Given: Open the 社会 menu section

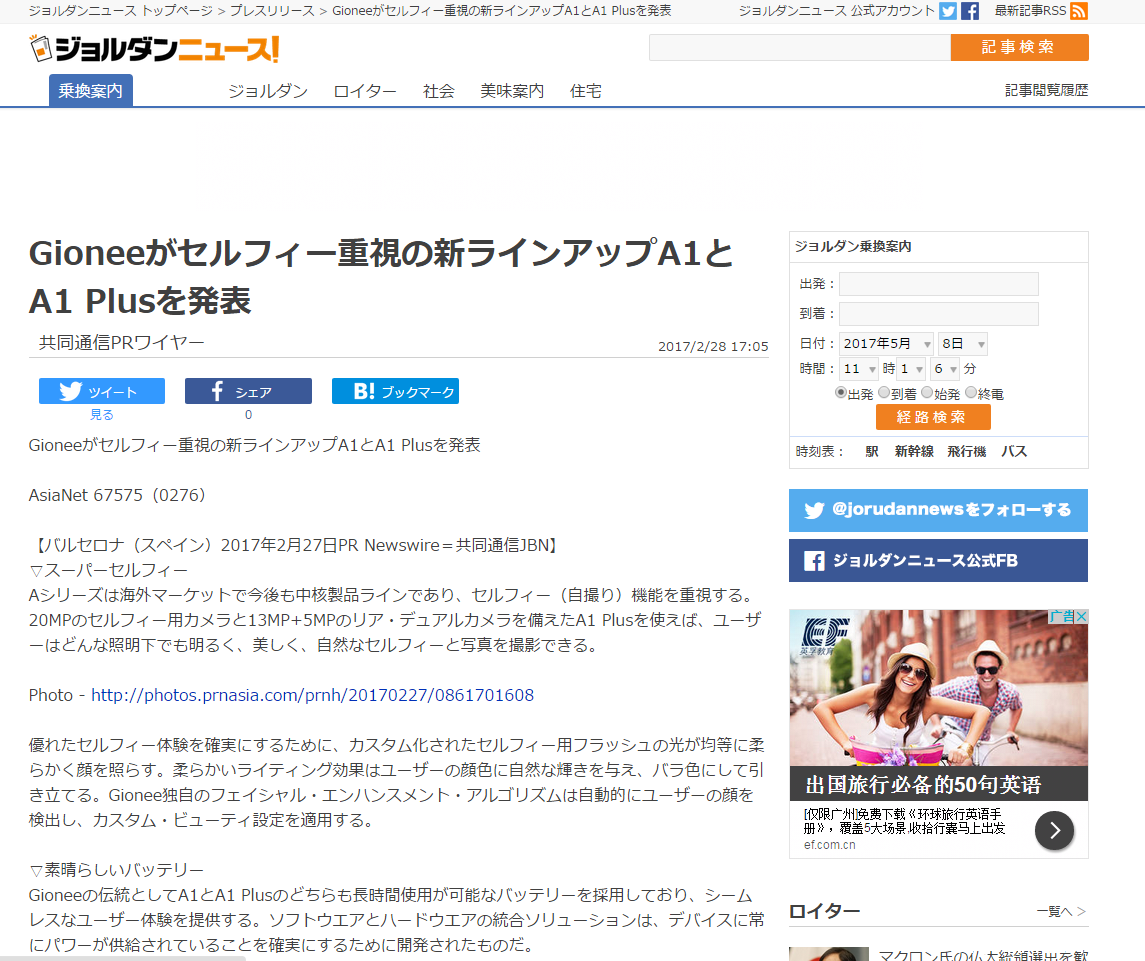Looking at the screenshot, I should 438,91.
